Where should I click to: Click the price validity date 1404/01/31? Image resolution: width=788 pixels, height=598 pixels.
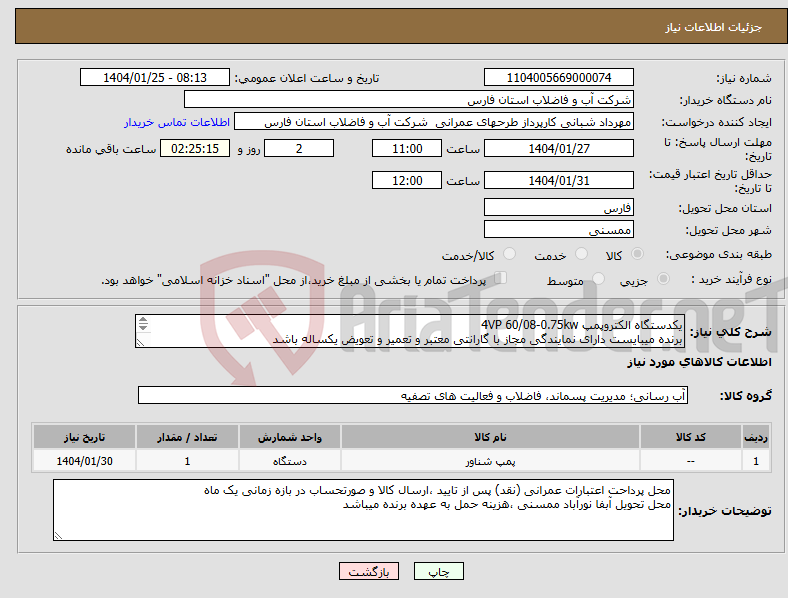coord(558,180)
